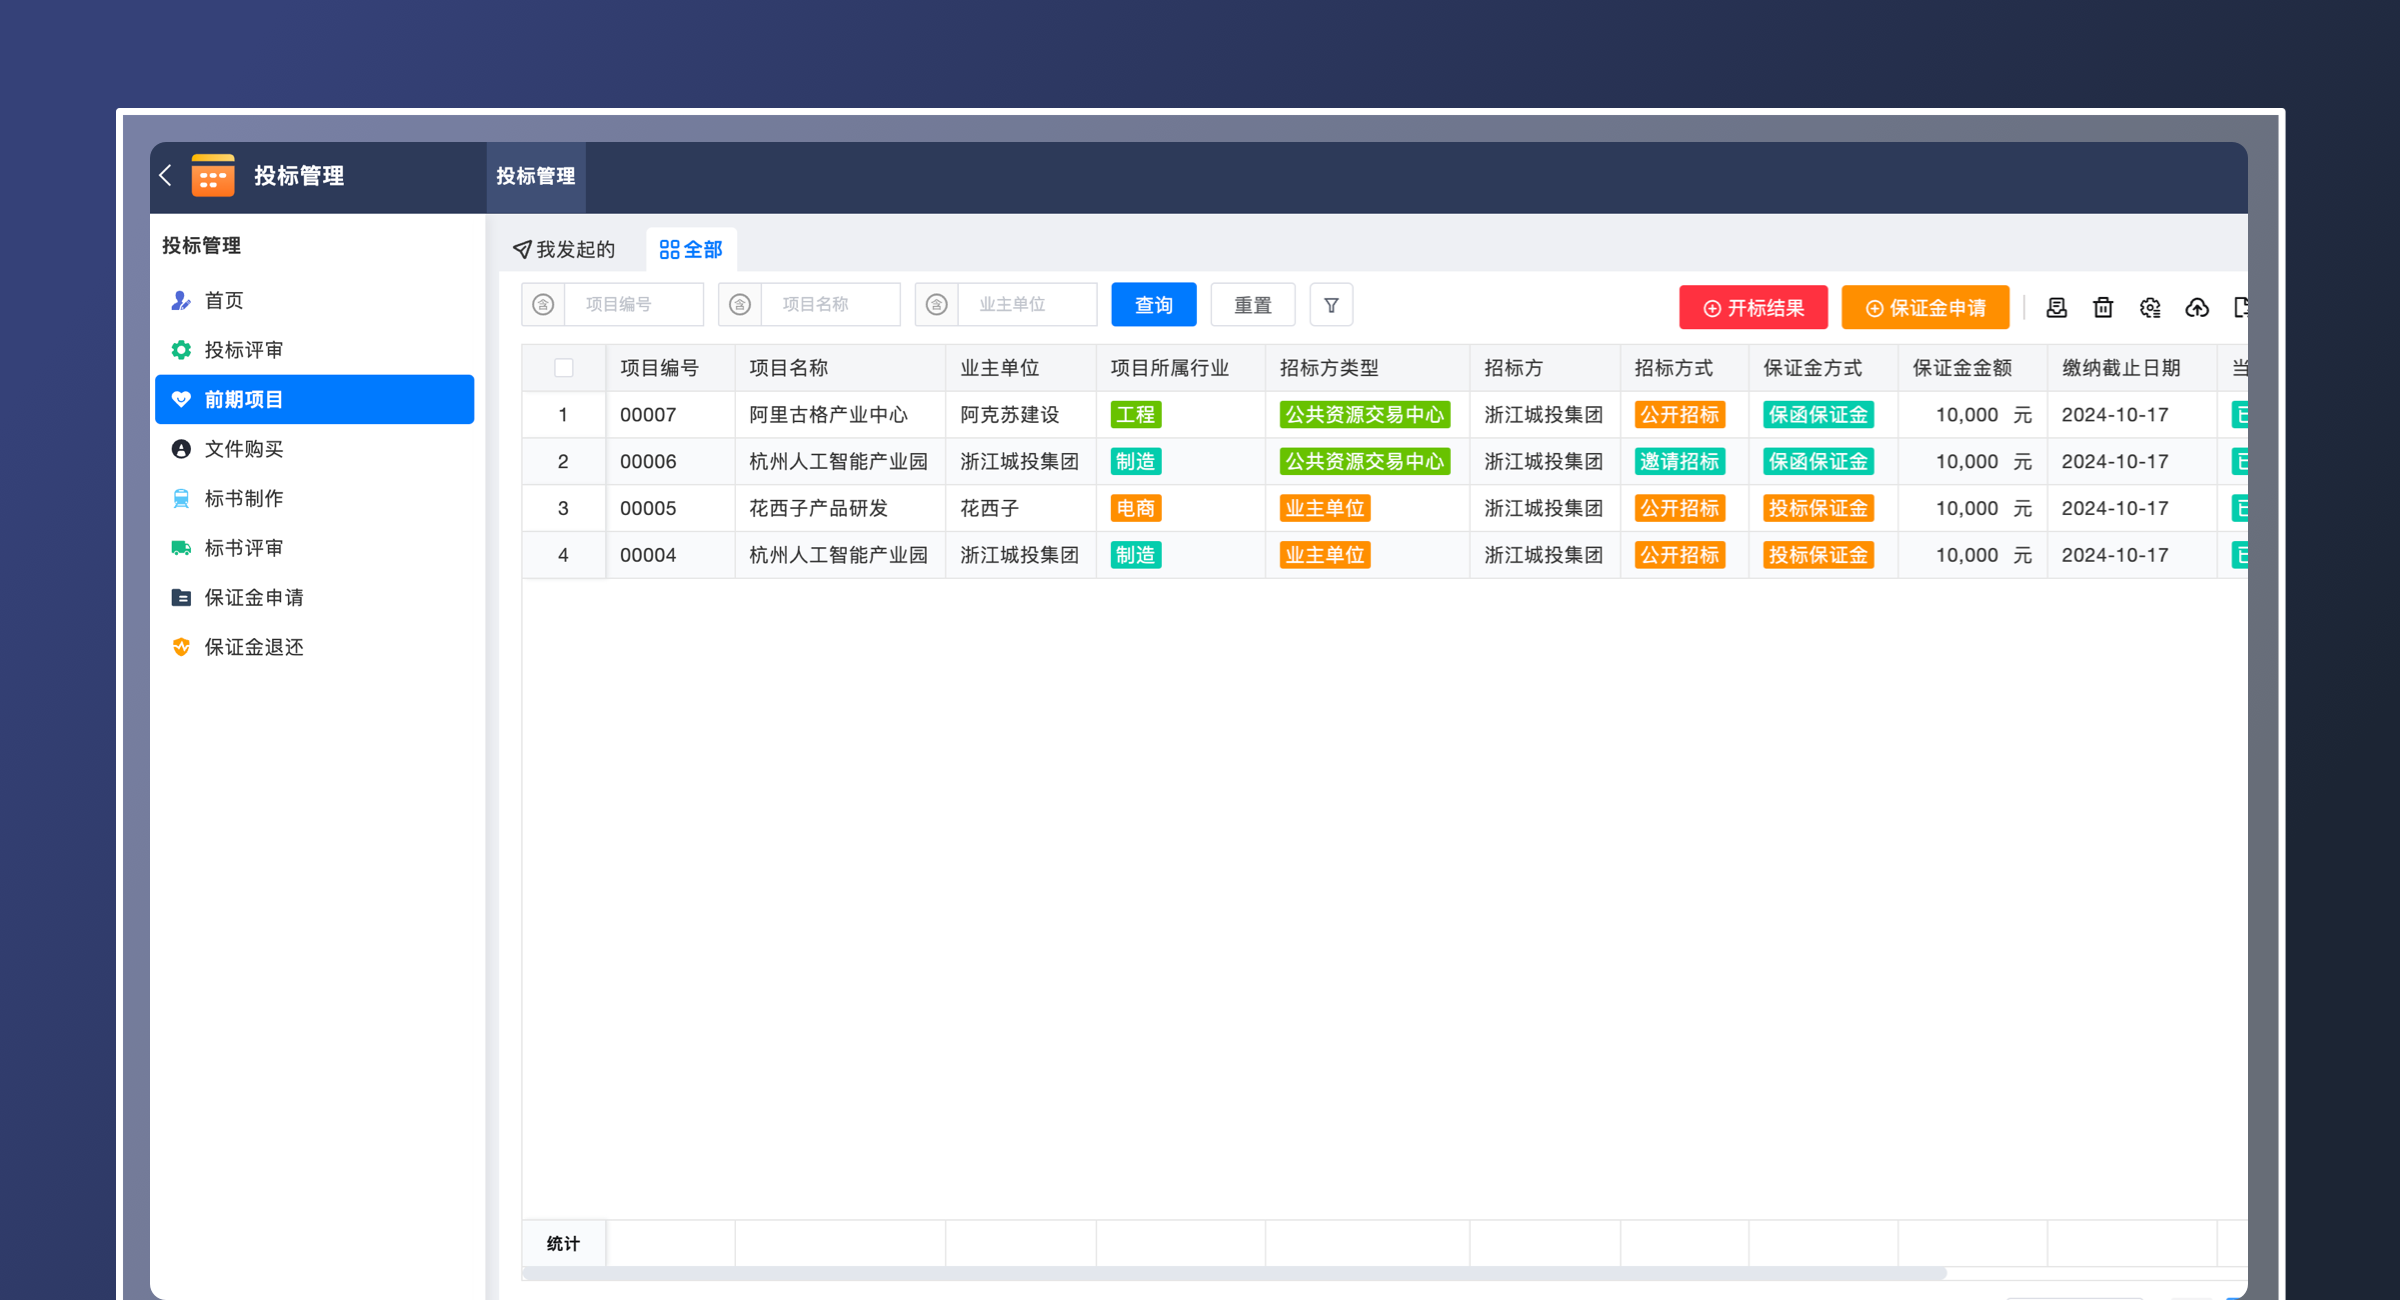Viewport: 2400px width, 1300px height.
Task: Click the print icon in the toolbar
Action: point(2057,307)
